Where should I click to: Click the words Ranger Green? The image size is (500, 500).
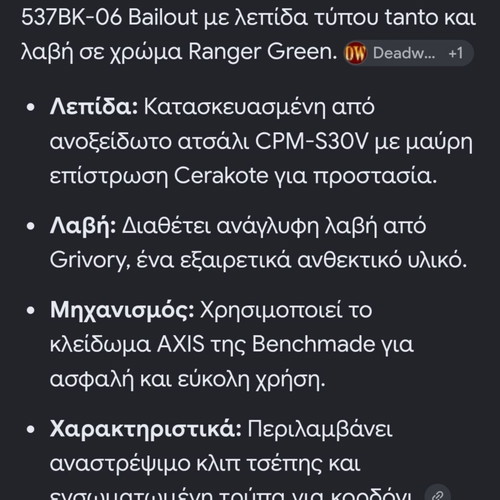(263, 52)
